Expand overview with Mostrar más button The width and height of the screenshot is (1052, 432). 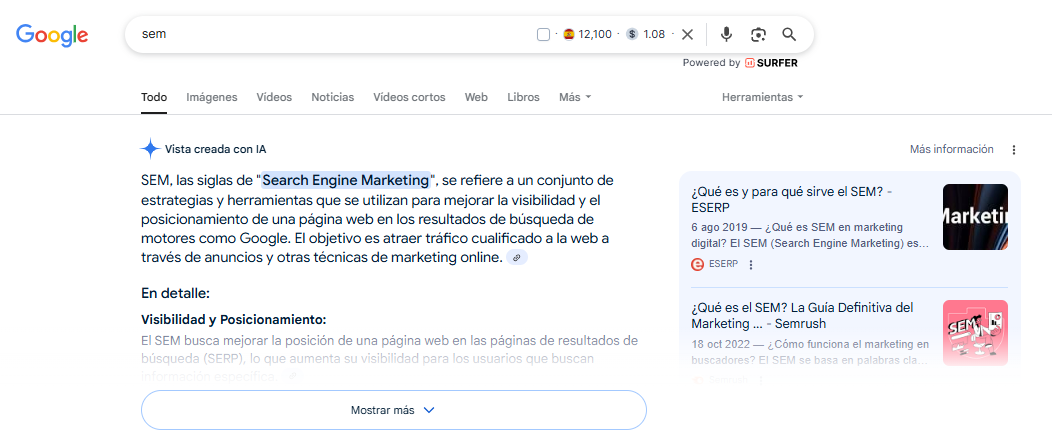(x=394, y=410)
